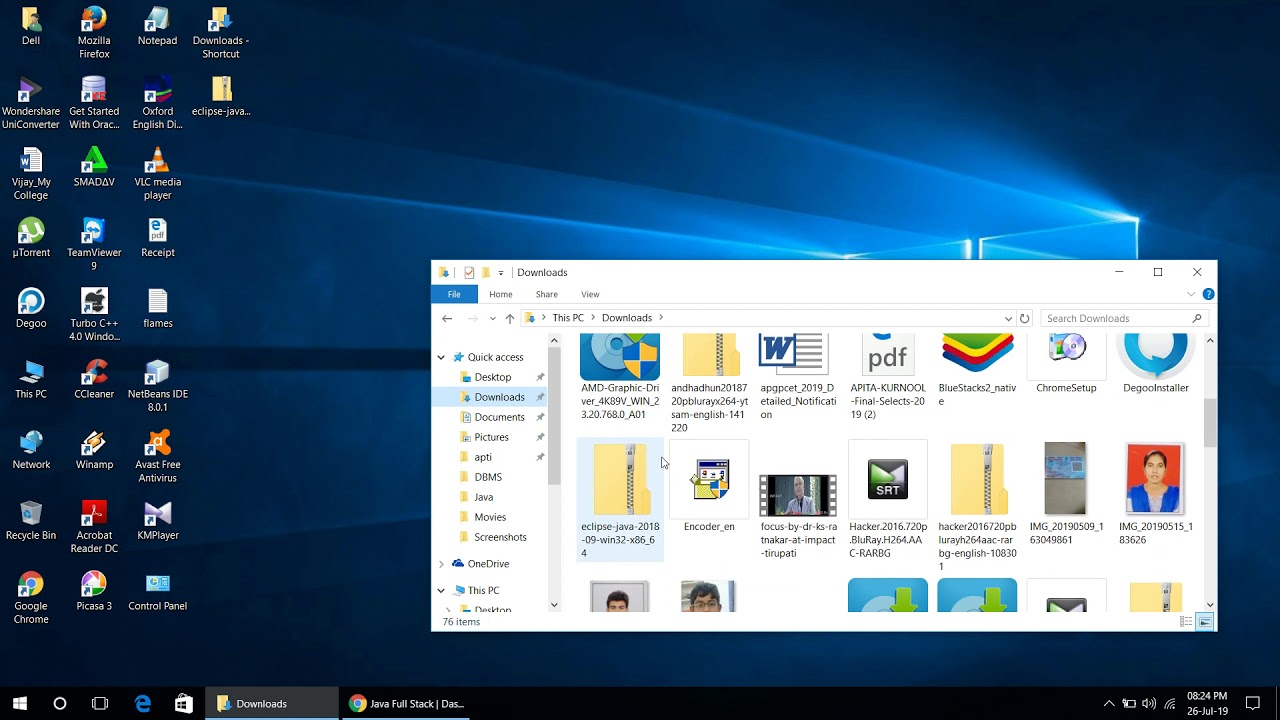This screenshot has width=1280, height=720.
Task: Switch to Java Full Stack Chrome window
Action: pyautogui.click(x=406, y=704)
